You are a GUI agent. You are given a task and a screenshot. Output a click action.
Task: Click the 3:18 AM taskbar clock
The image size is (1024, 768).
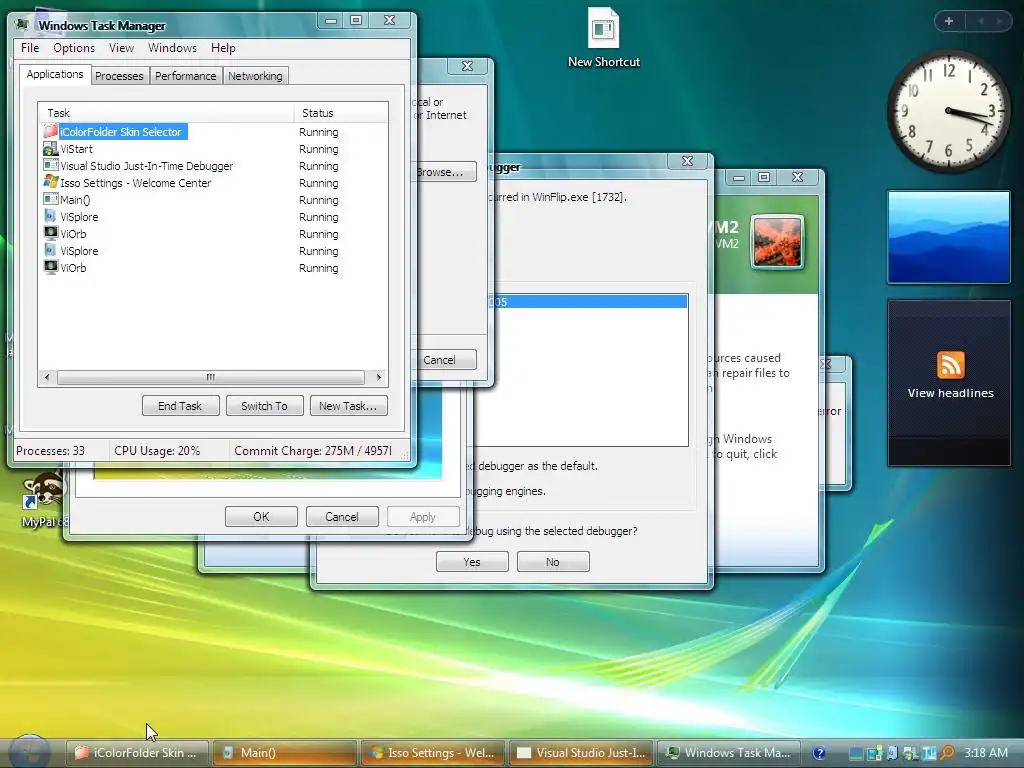point(986,753)
